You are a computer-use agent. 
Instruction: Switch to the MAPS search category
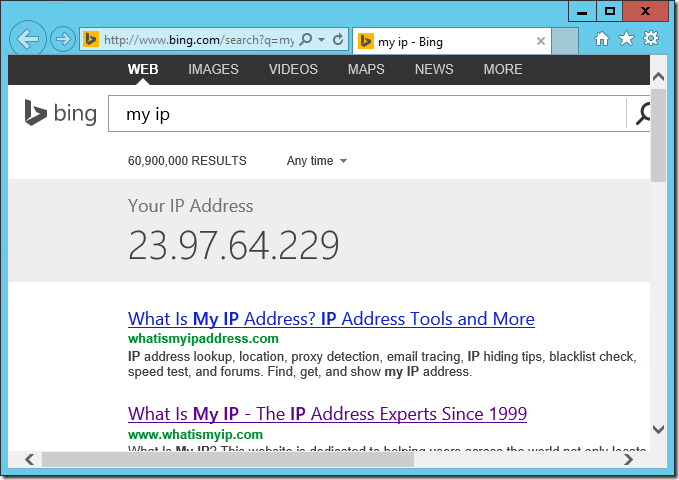click(x=366, y=69)
